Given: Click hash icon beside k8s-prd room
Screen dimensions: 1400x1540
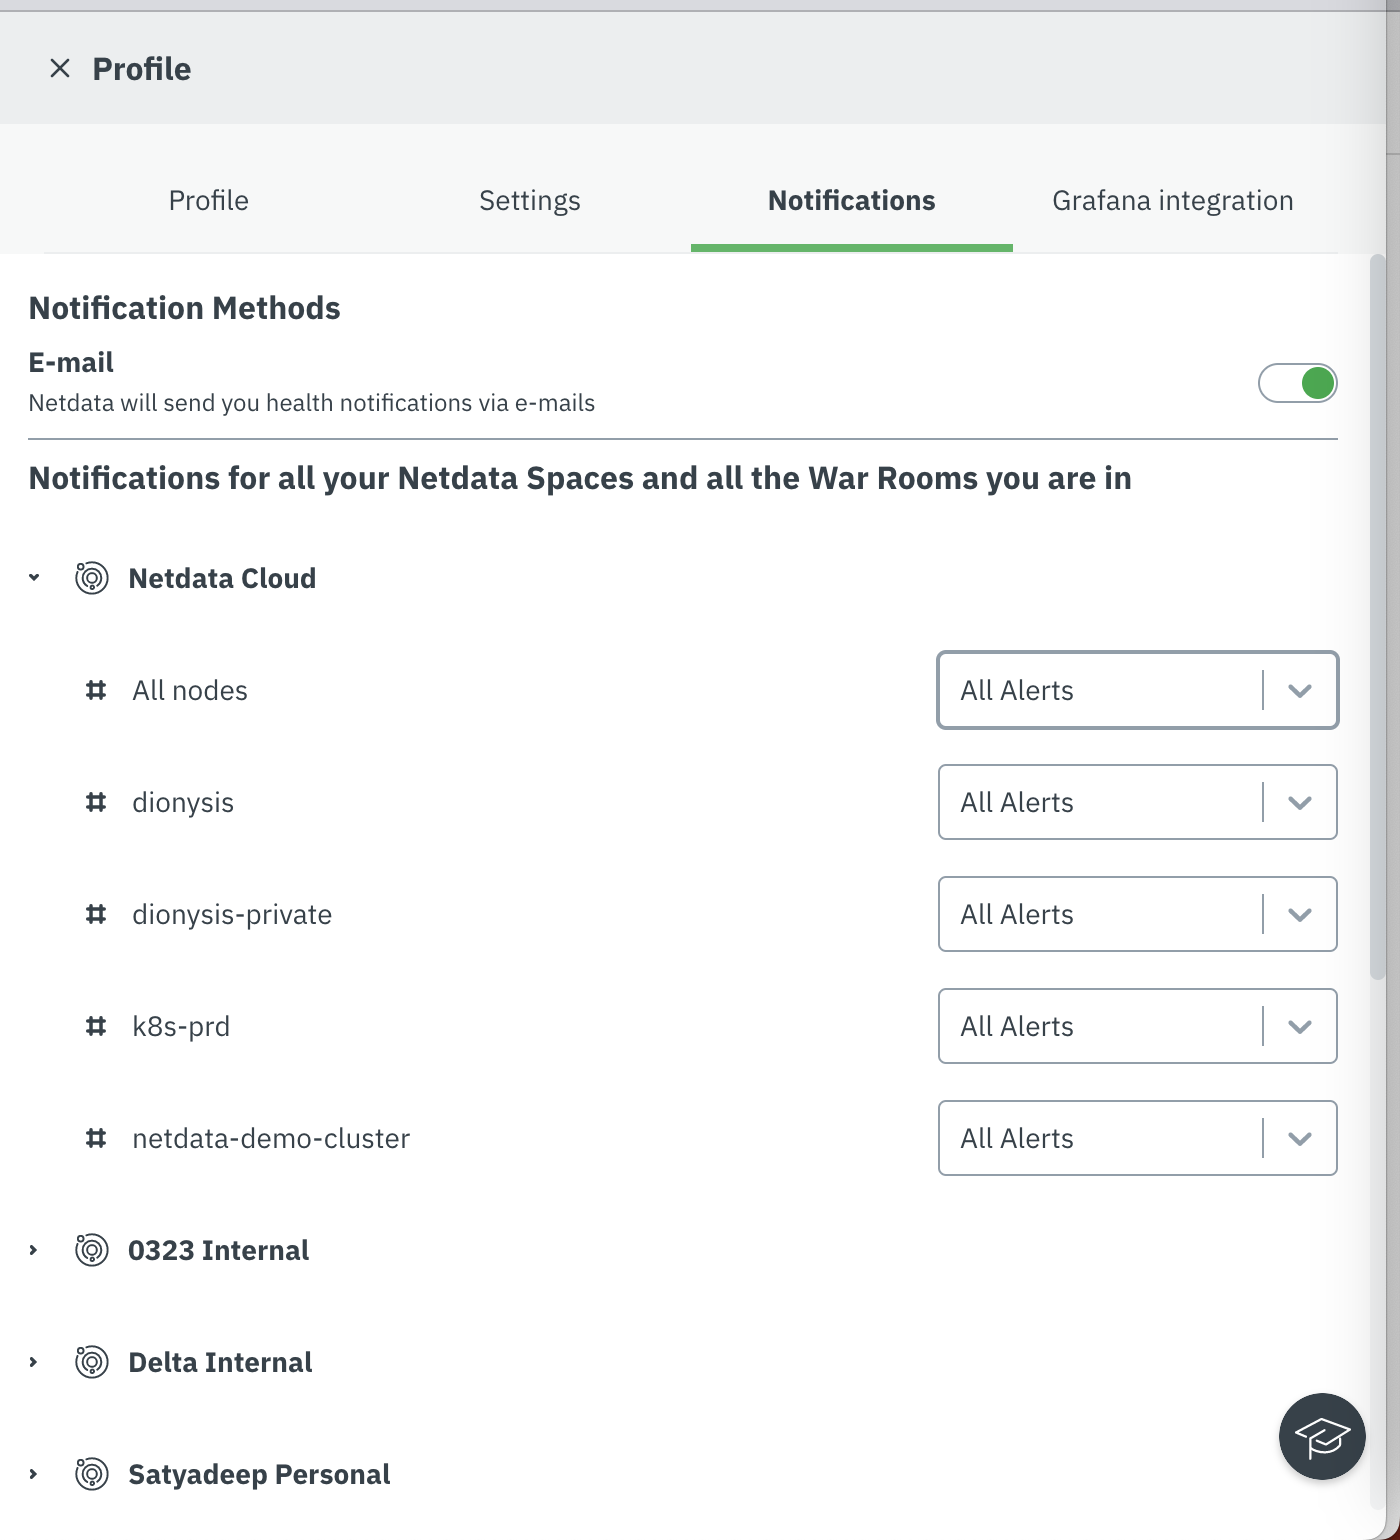Looking at the screenshot, I should 96,1026.
